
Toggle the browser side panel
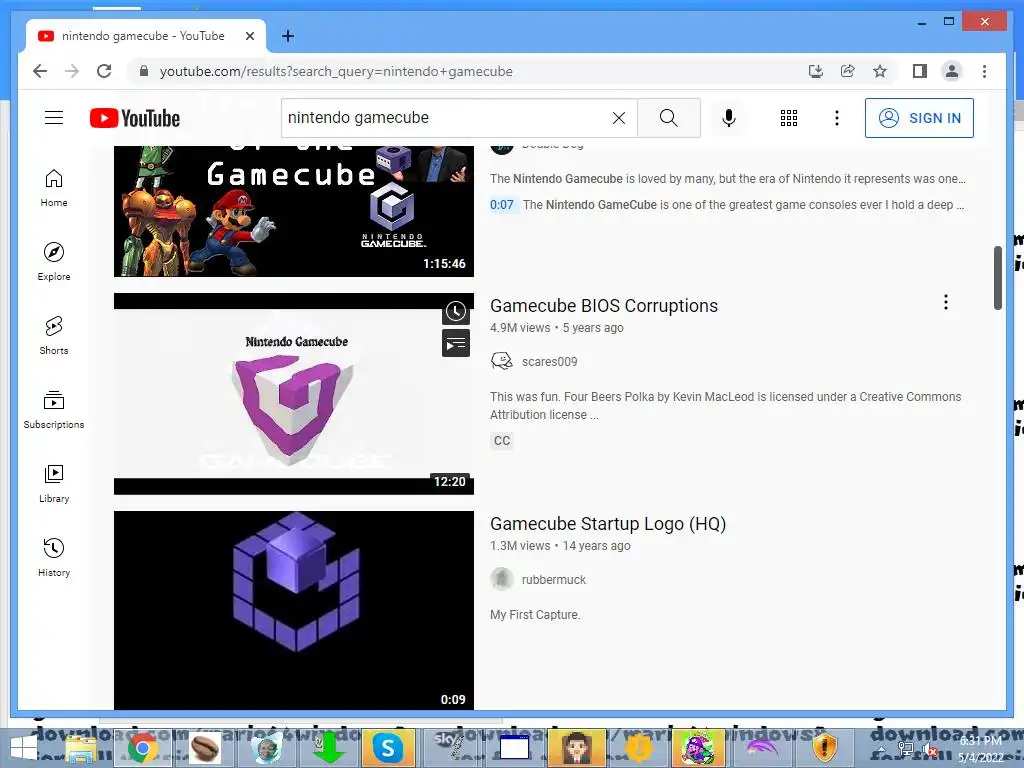(x=920, y=71)
